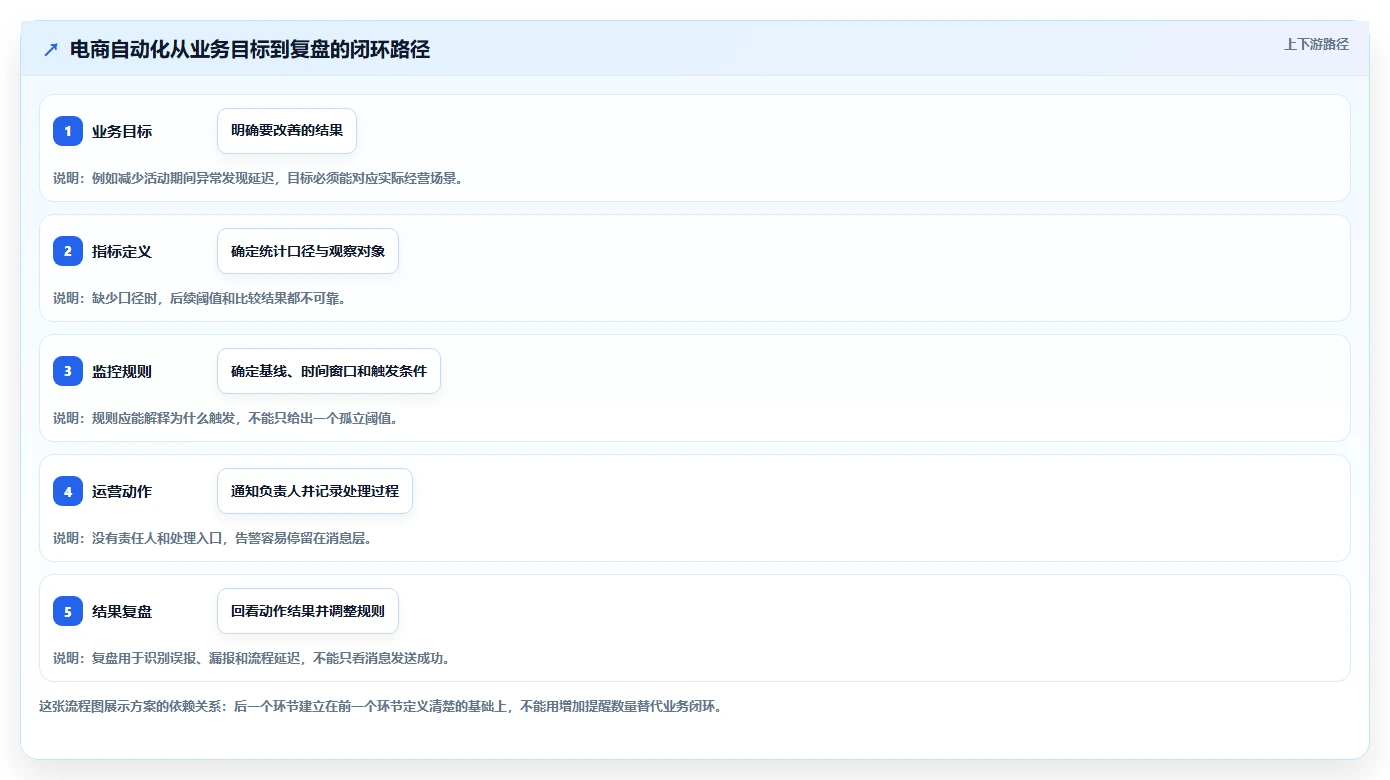Click the 通知负责人并记录处理过程 chip
1390x780 pixels.
(x=315, y=491)
